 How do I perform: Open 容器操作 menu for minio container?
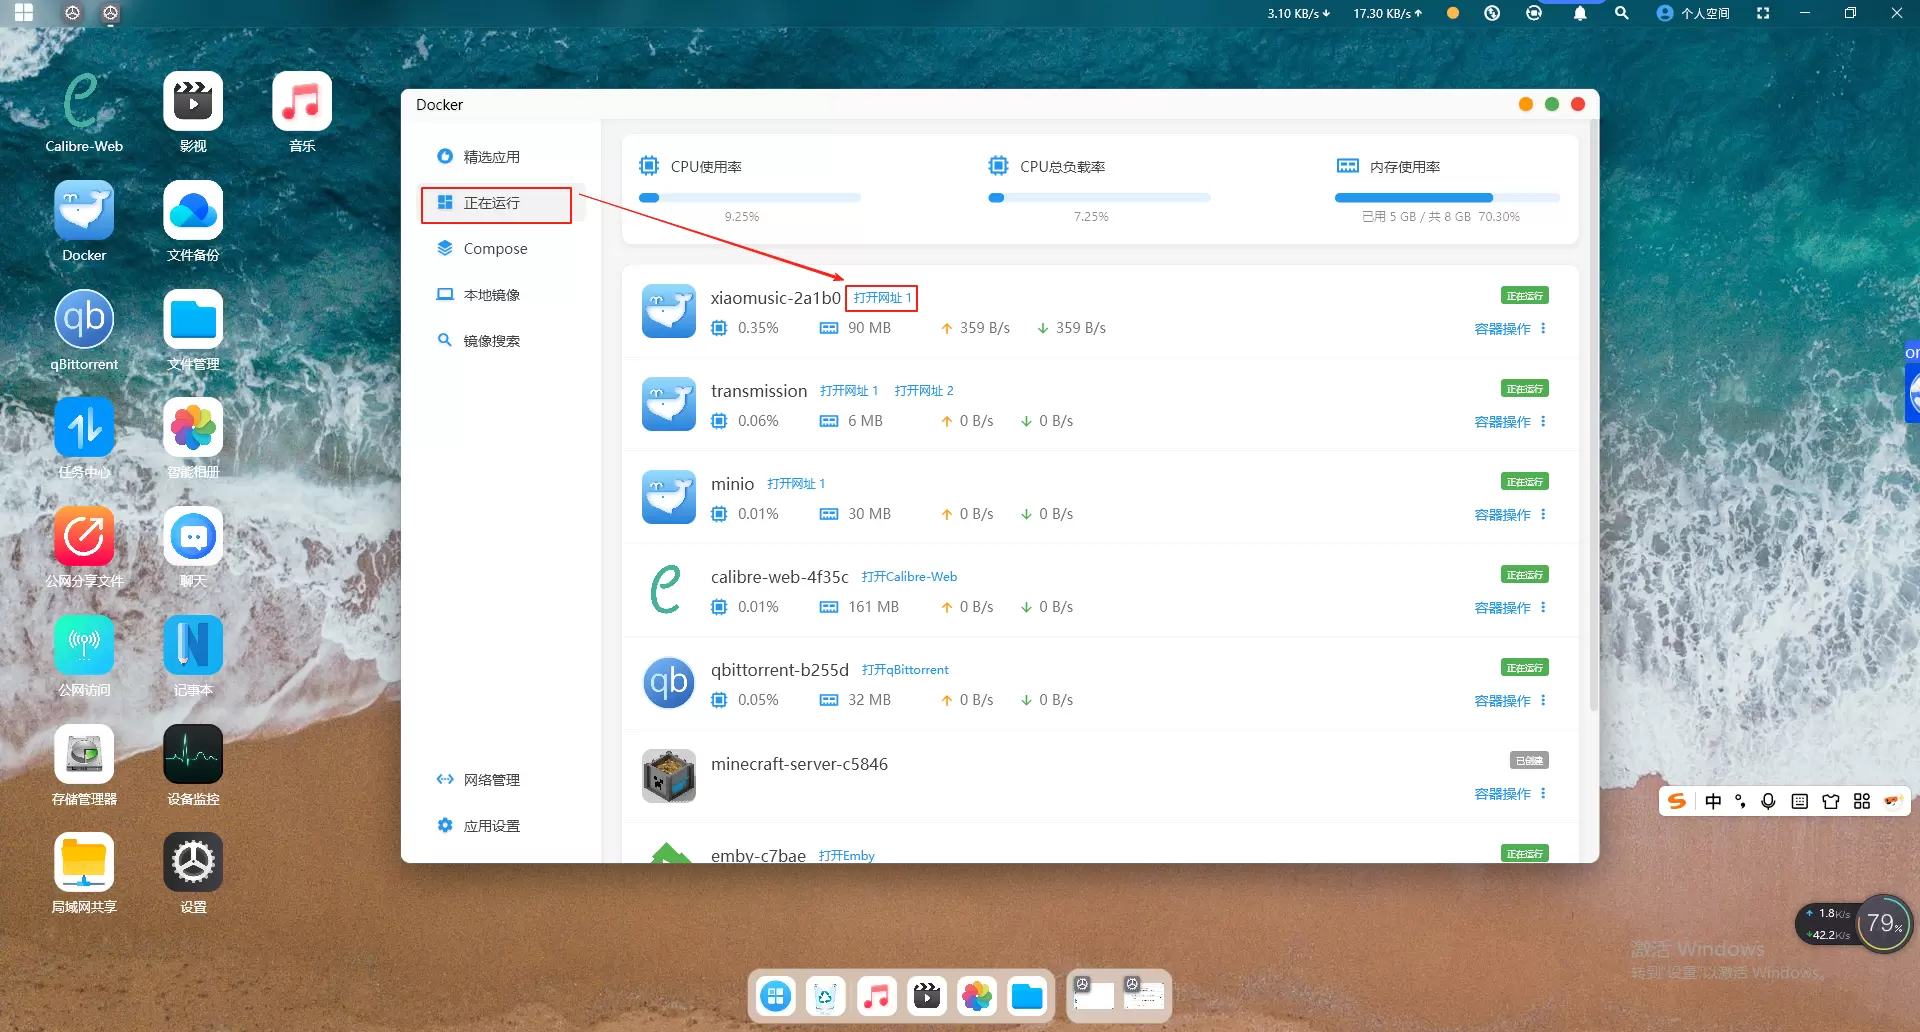(x=1510, y=515)
